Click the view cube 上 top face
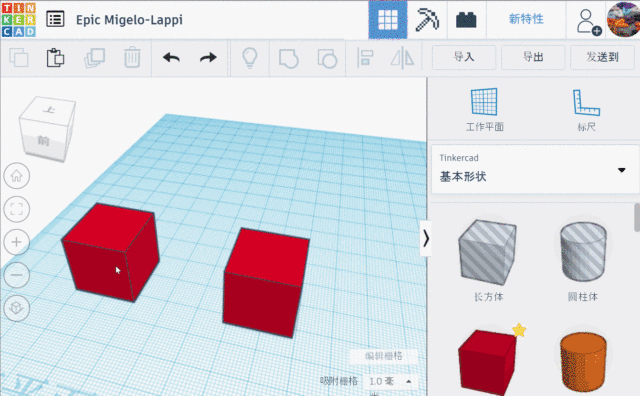 (50, 110)
